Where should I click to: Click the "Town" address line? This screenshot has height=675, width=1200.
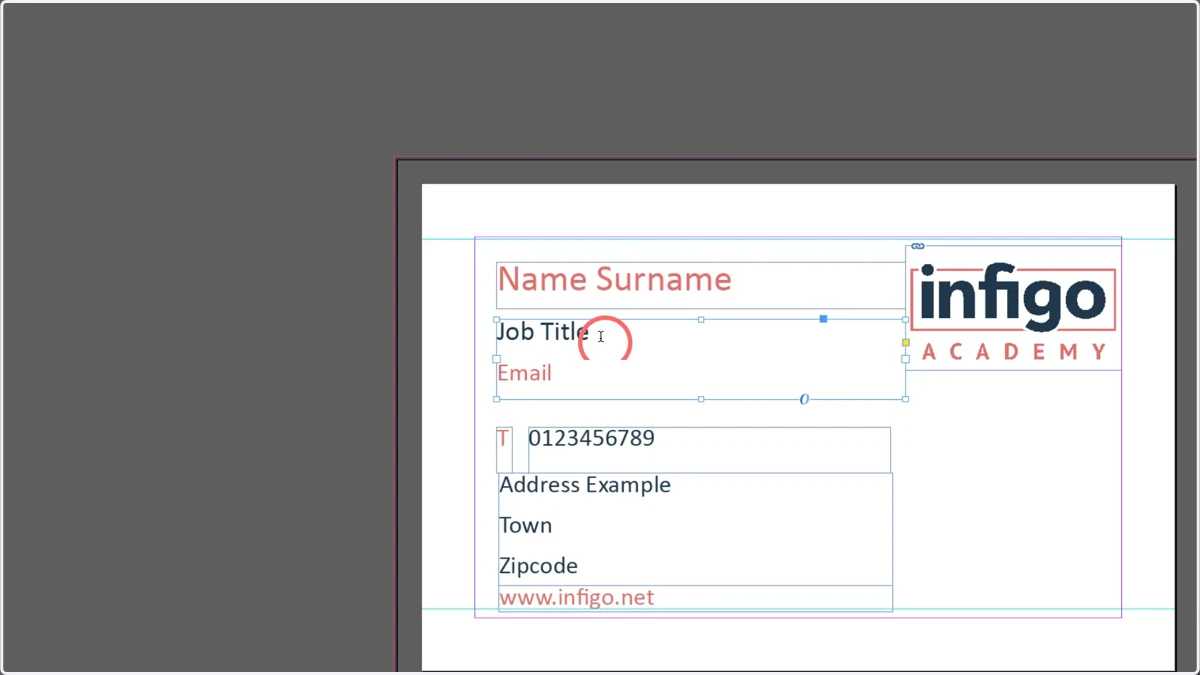click(x=525, y=525)
